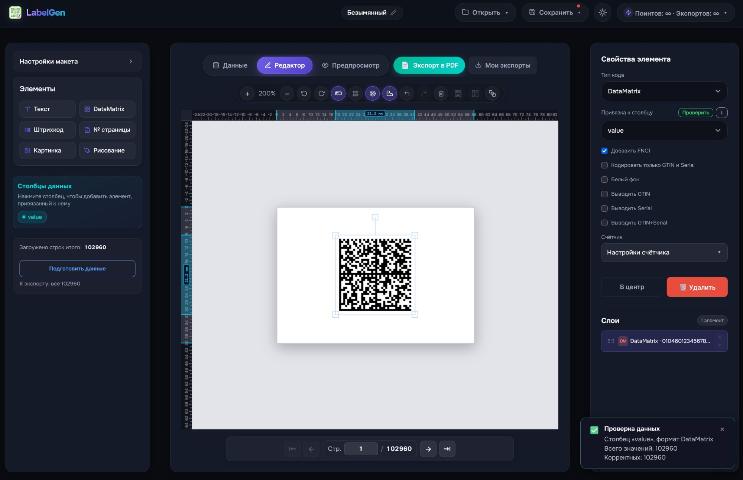Open the Сохранить dropdown menu
Image resolution: width=743 pixels, height=480 pixels.
tap(554, 12)
